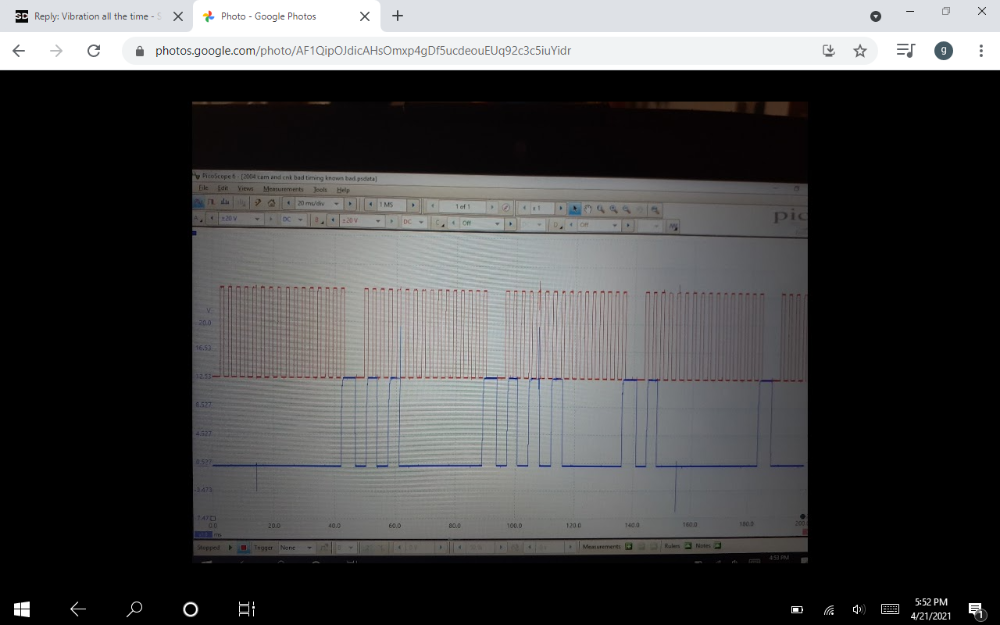Bookmark this page with the star icon
The image size is (1000, 625).
pyautogui.click(x=860, y=51)
